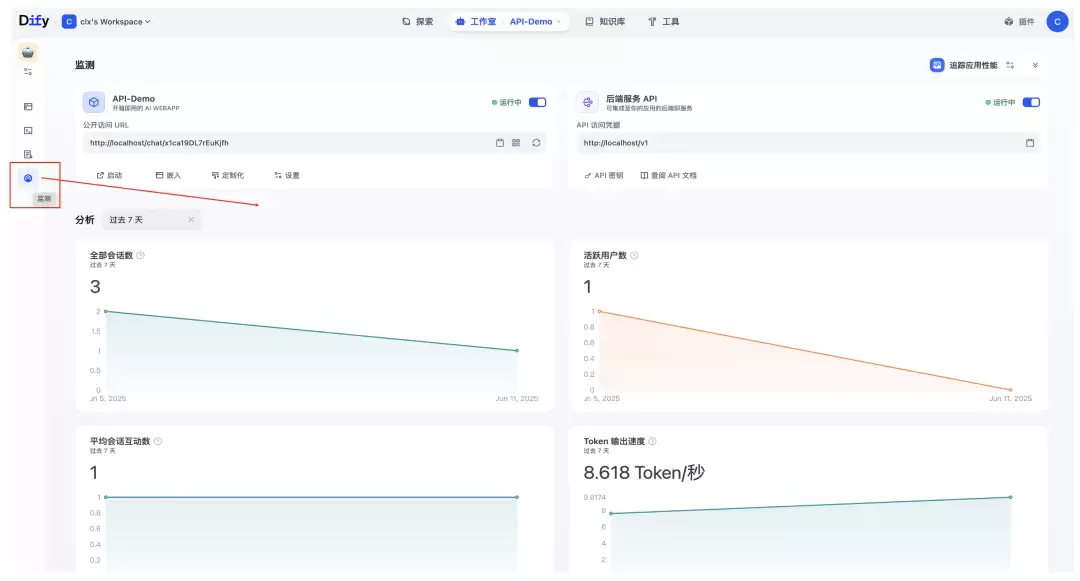Click the 全部会话数 info icon

[x=141, y=255]
